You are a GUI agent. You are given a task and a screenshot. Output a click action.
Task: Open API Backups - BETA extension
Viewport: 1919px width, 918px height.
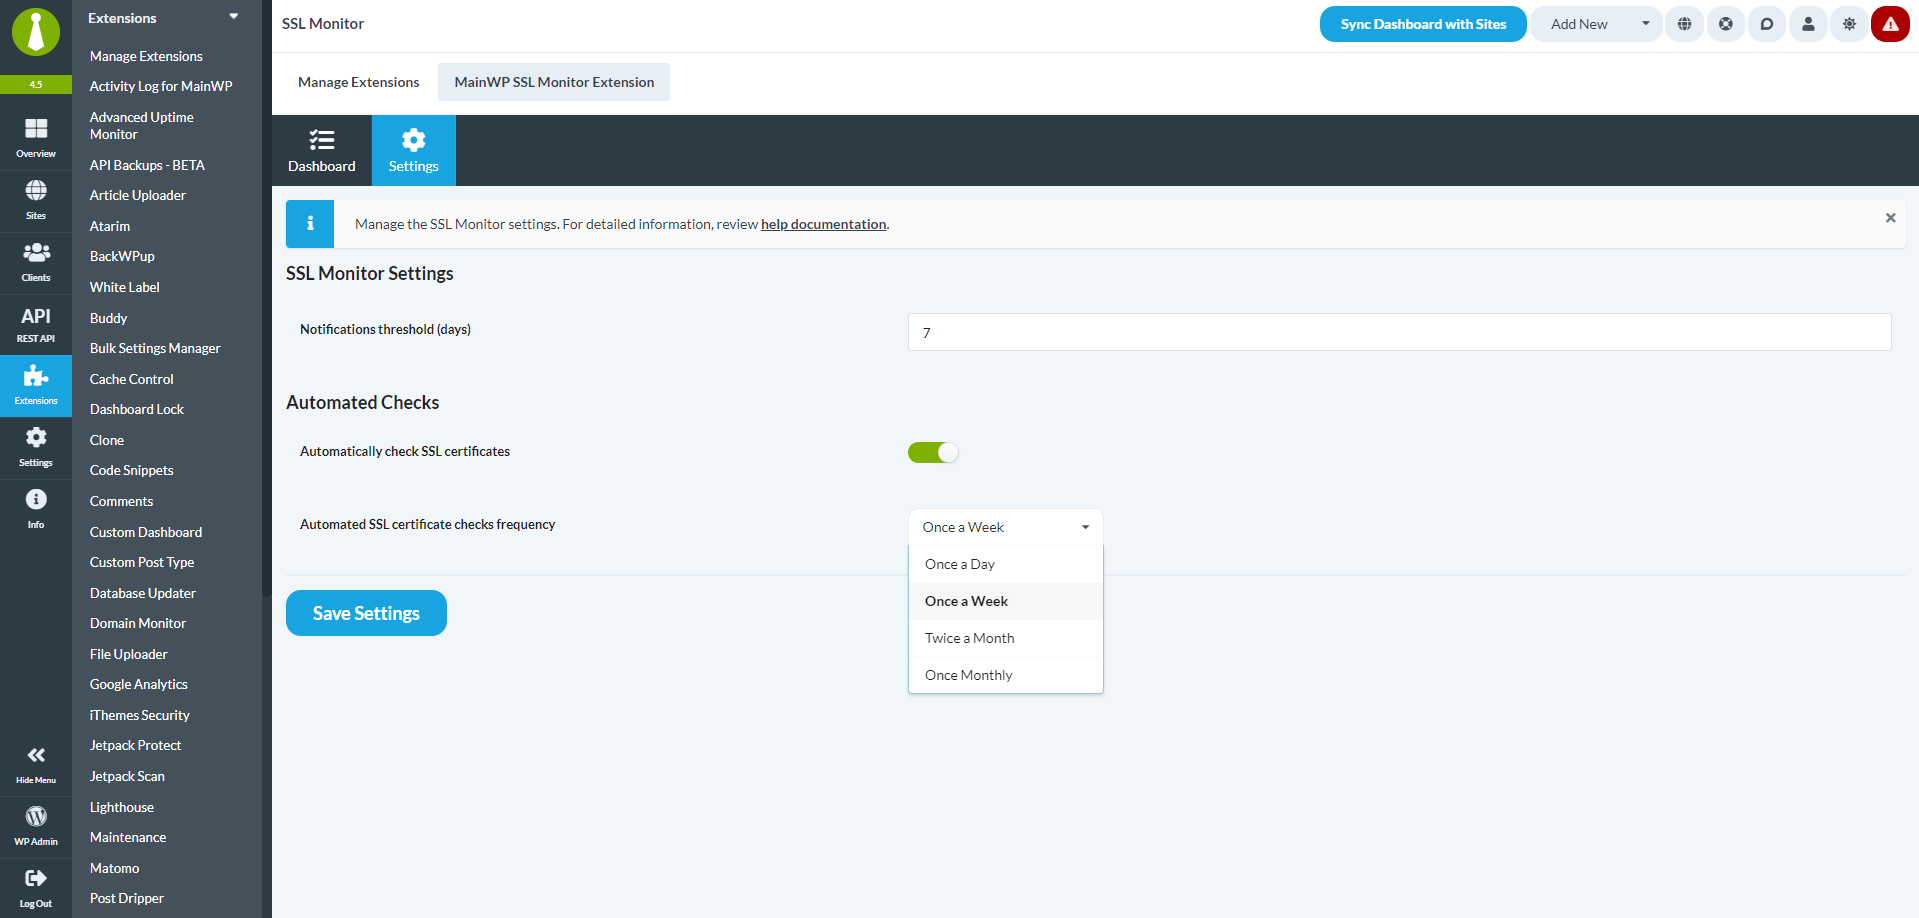click(x=147, y=165)
